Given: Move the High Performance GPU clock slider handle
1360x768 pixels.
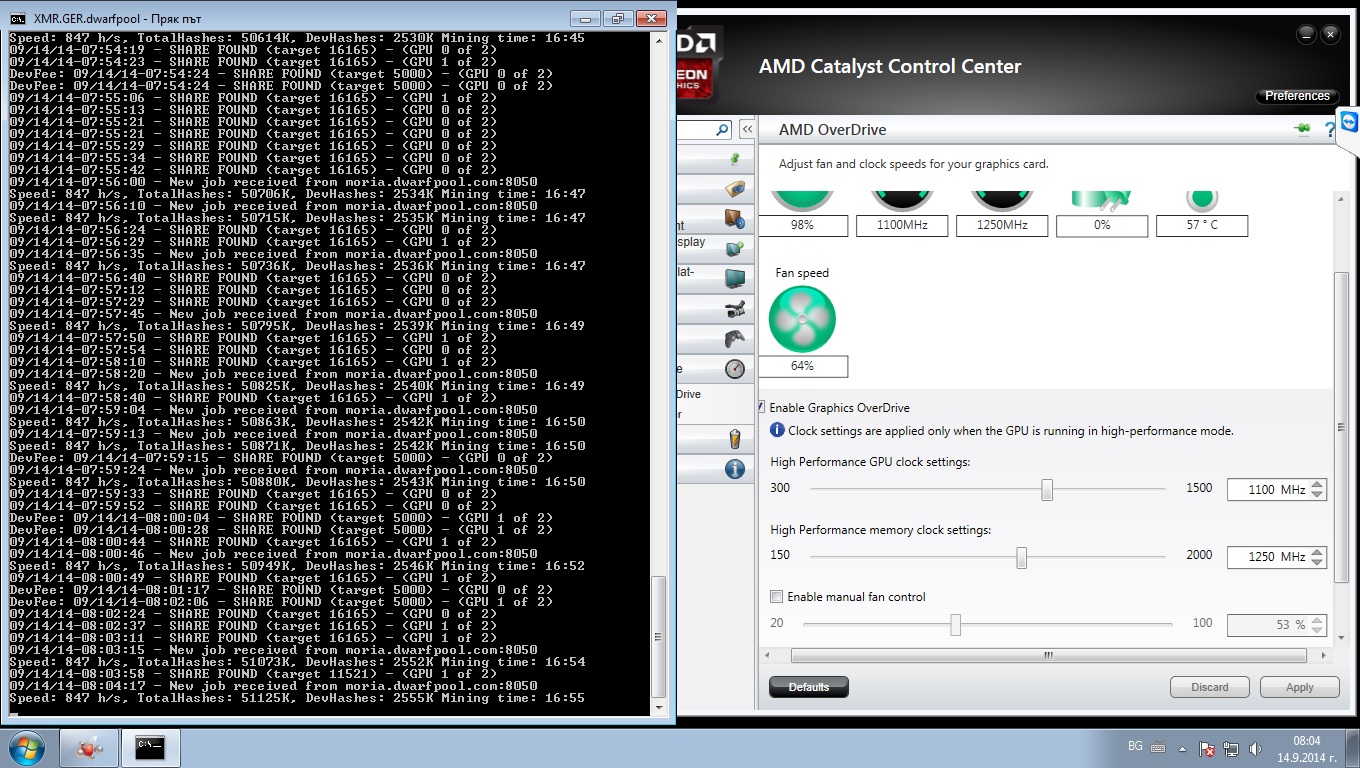Looking at the screenshot, I should click(1047, 489).
